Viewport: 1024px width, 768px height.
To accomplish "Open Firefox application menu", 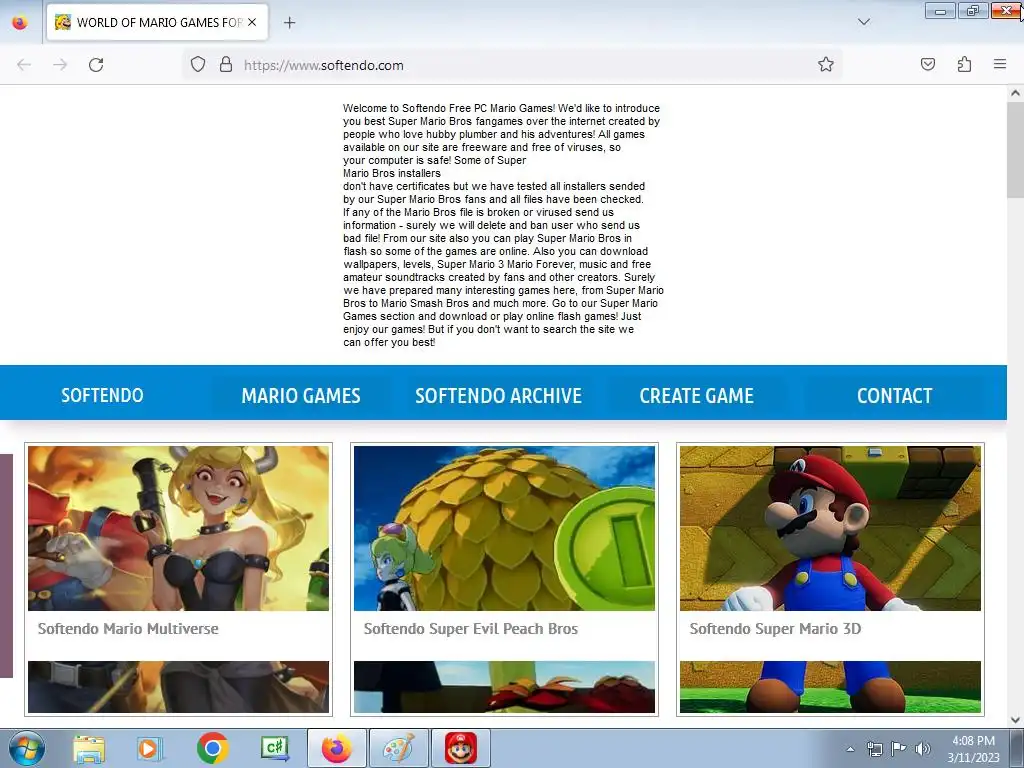I will (999, 65).
